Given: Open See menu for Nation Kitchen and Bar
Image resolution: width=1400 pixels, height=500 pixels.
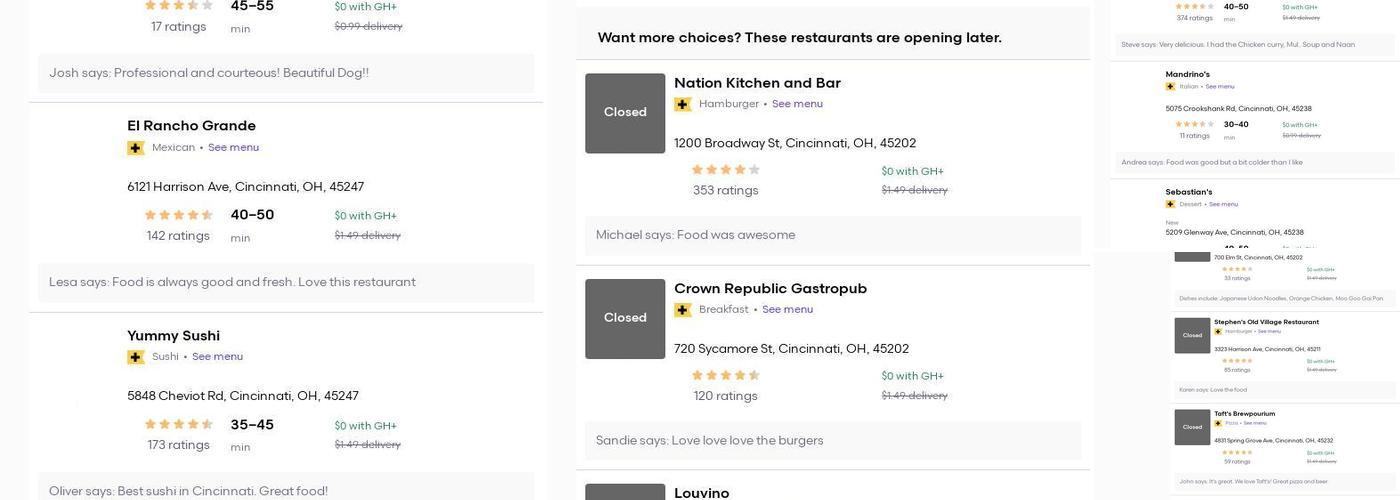Looking at the screenshot, I should pyautogui.click(x=797, y=104).
